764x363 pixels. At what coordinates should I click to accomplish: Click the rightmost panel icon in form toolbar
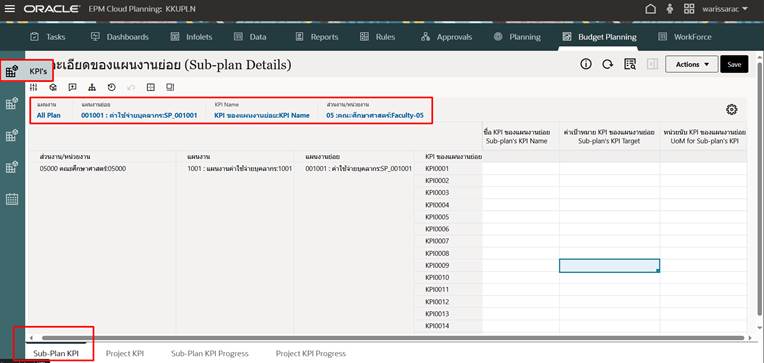click(170, 87)
